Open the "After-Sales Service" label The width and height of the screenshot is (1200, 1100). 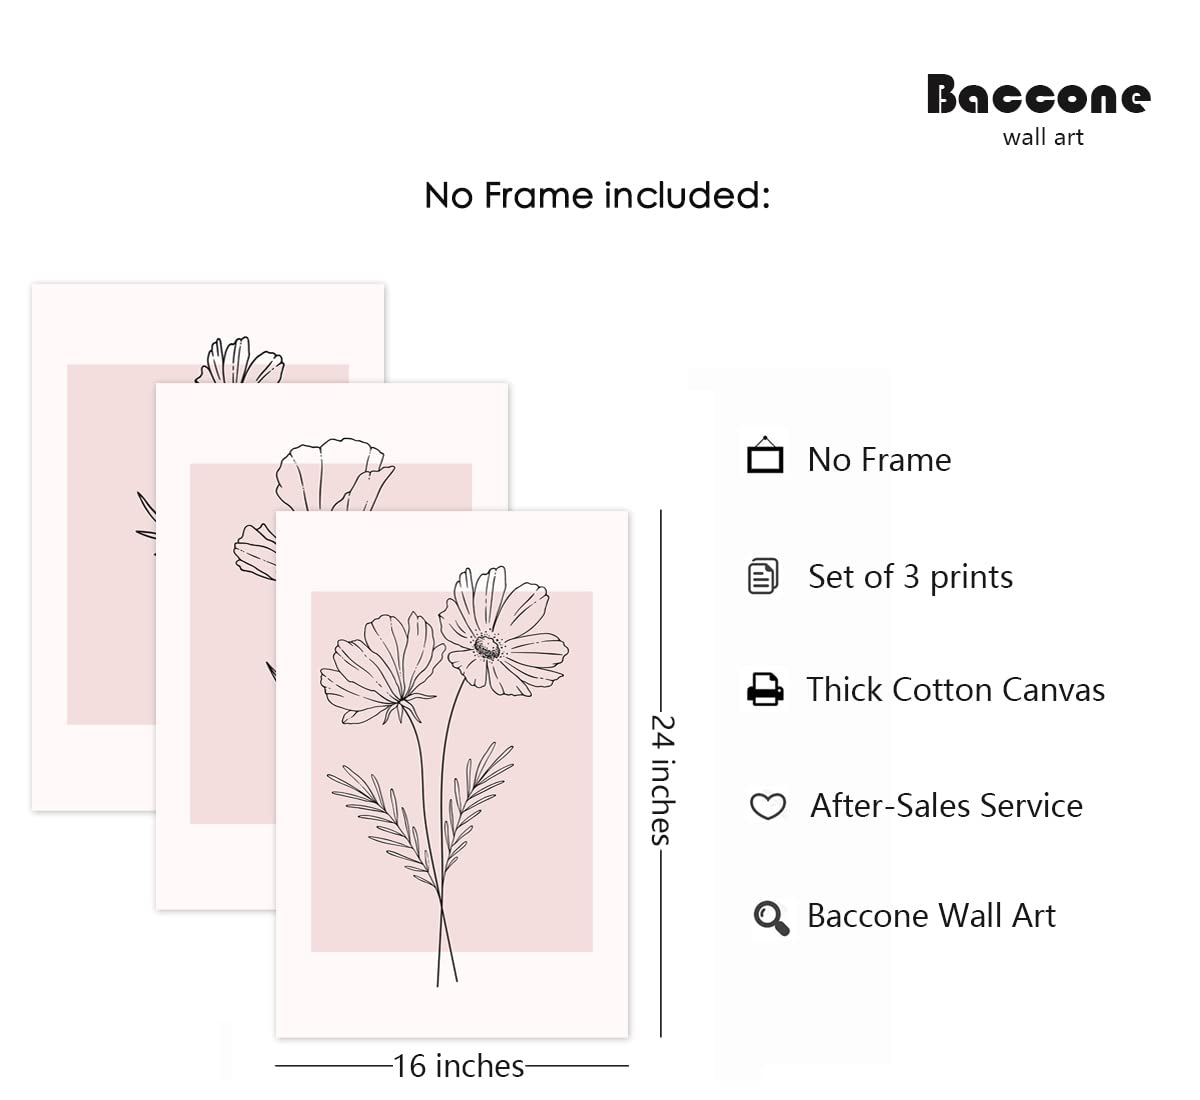[946, 806]
